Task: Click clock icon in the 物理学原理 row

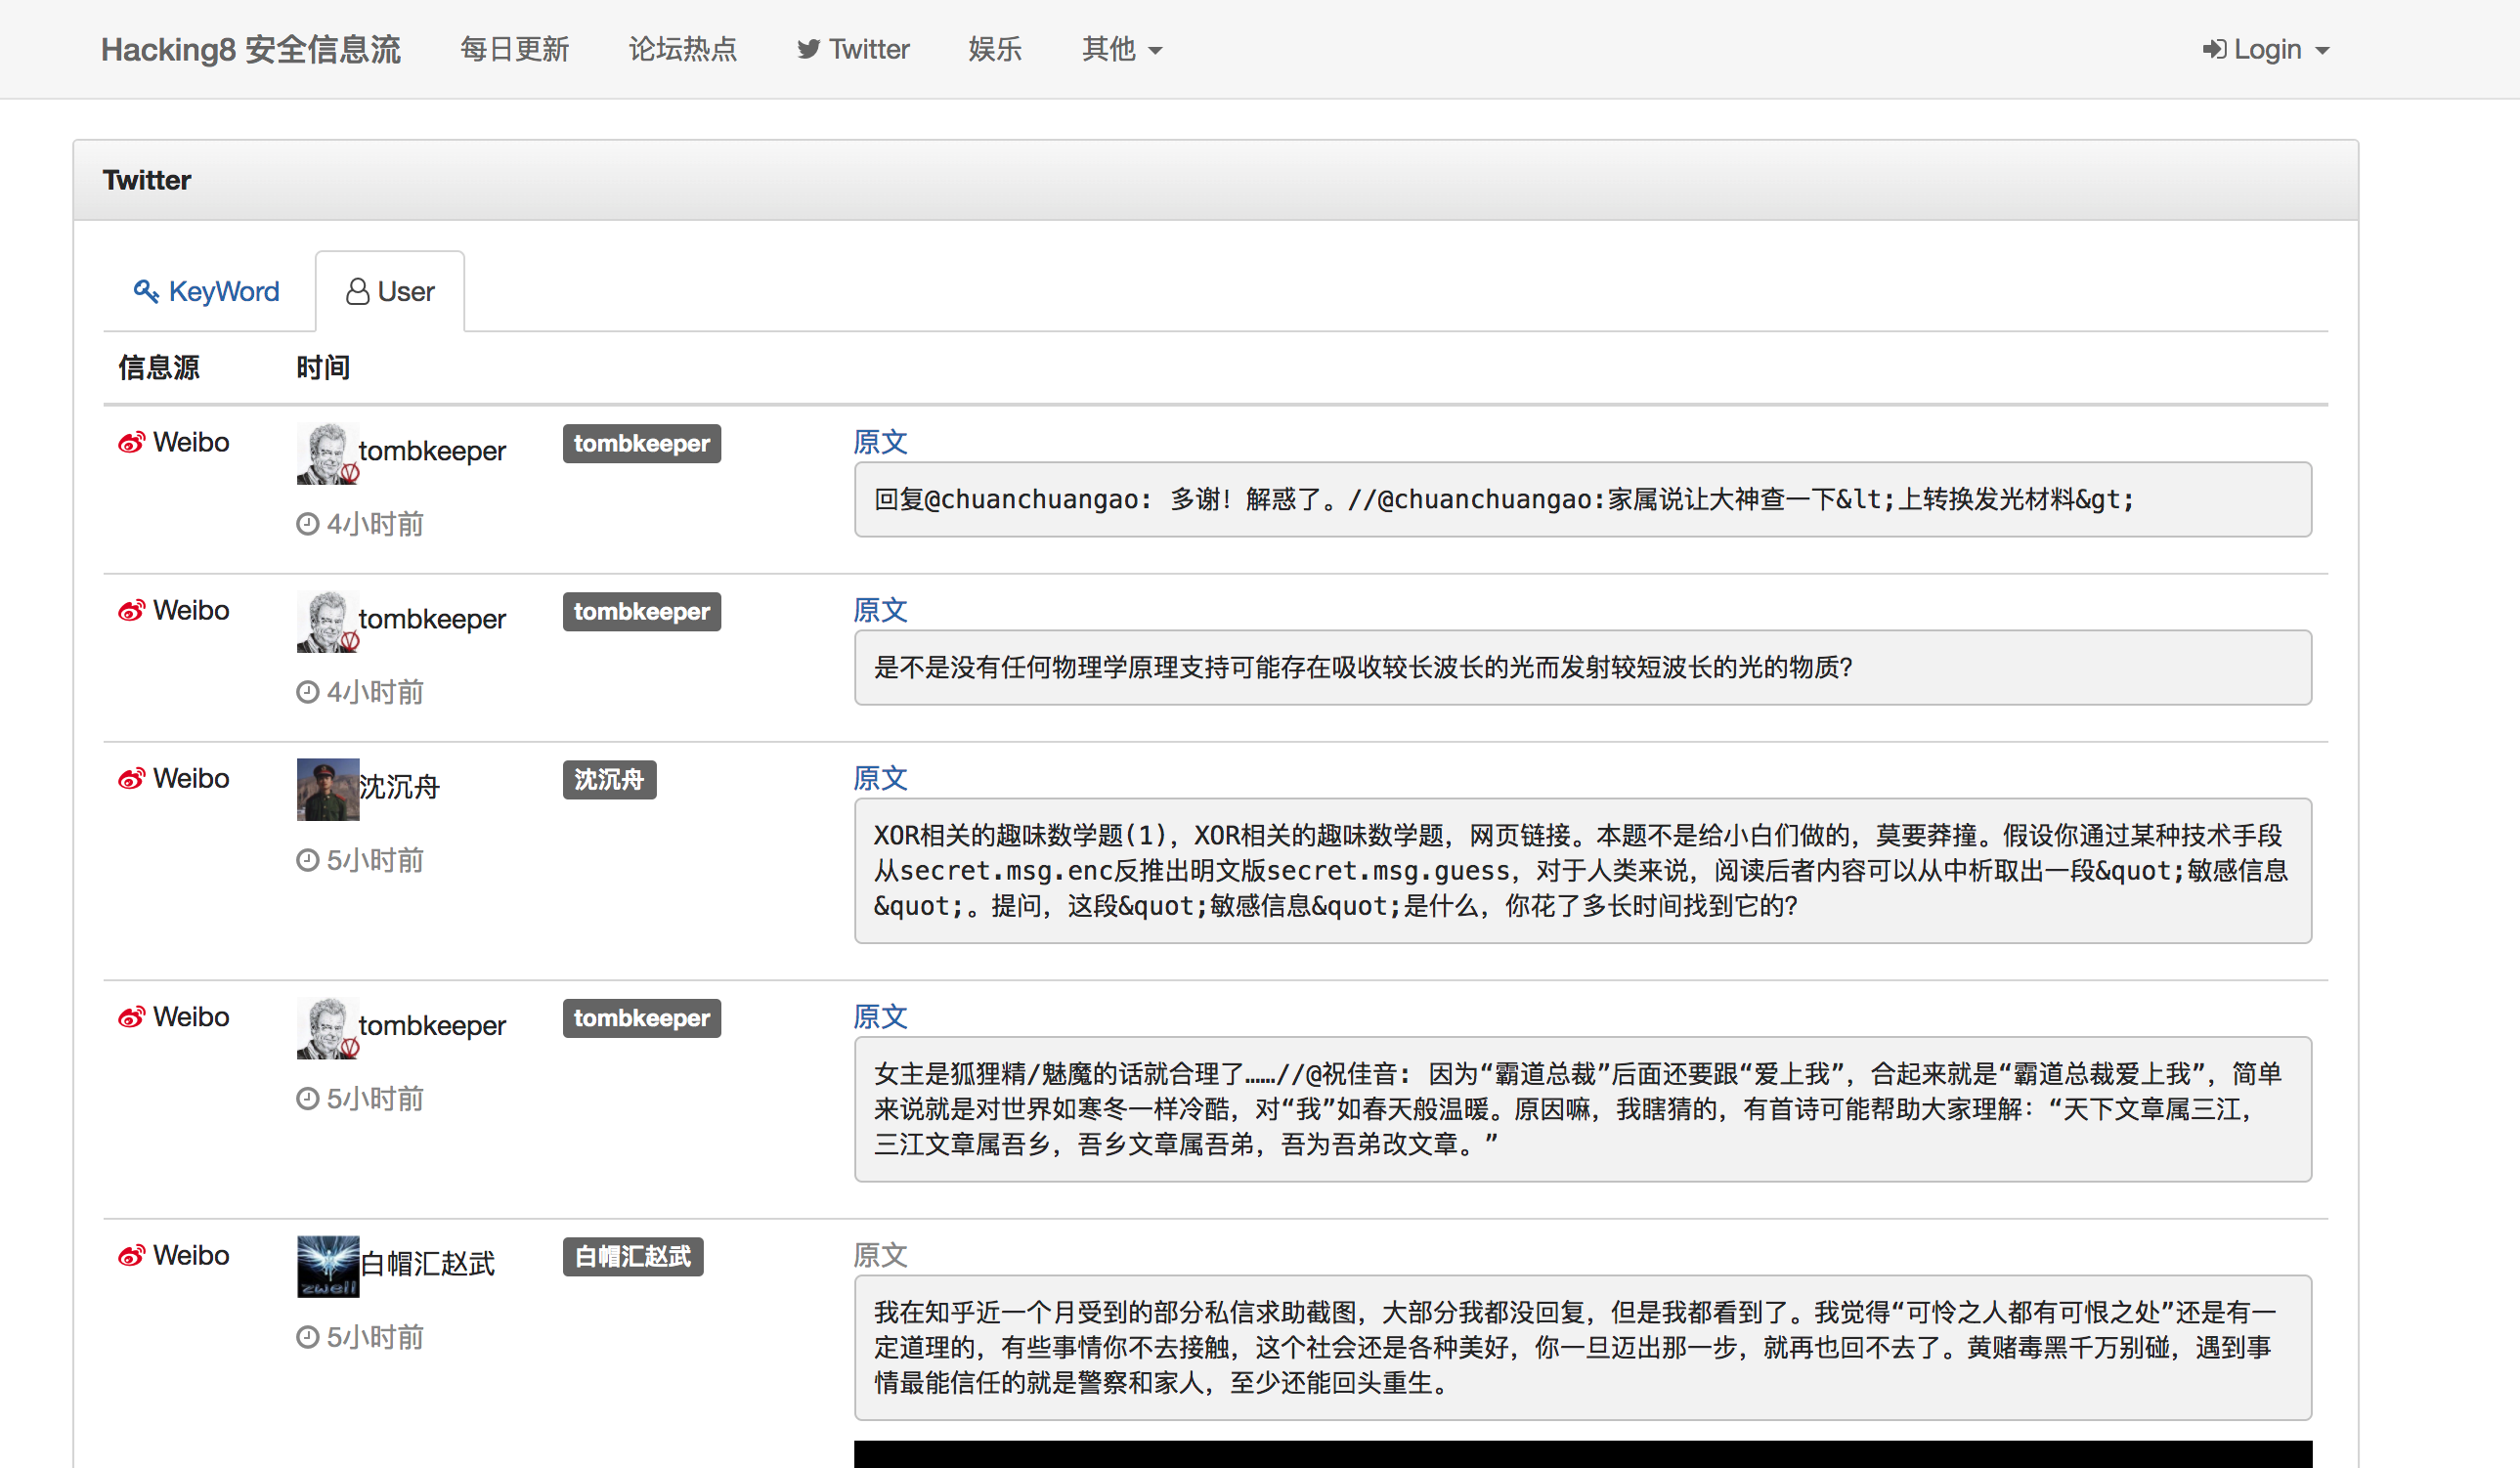Action: pyautogui.click(x=307, y=692)
